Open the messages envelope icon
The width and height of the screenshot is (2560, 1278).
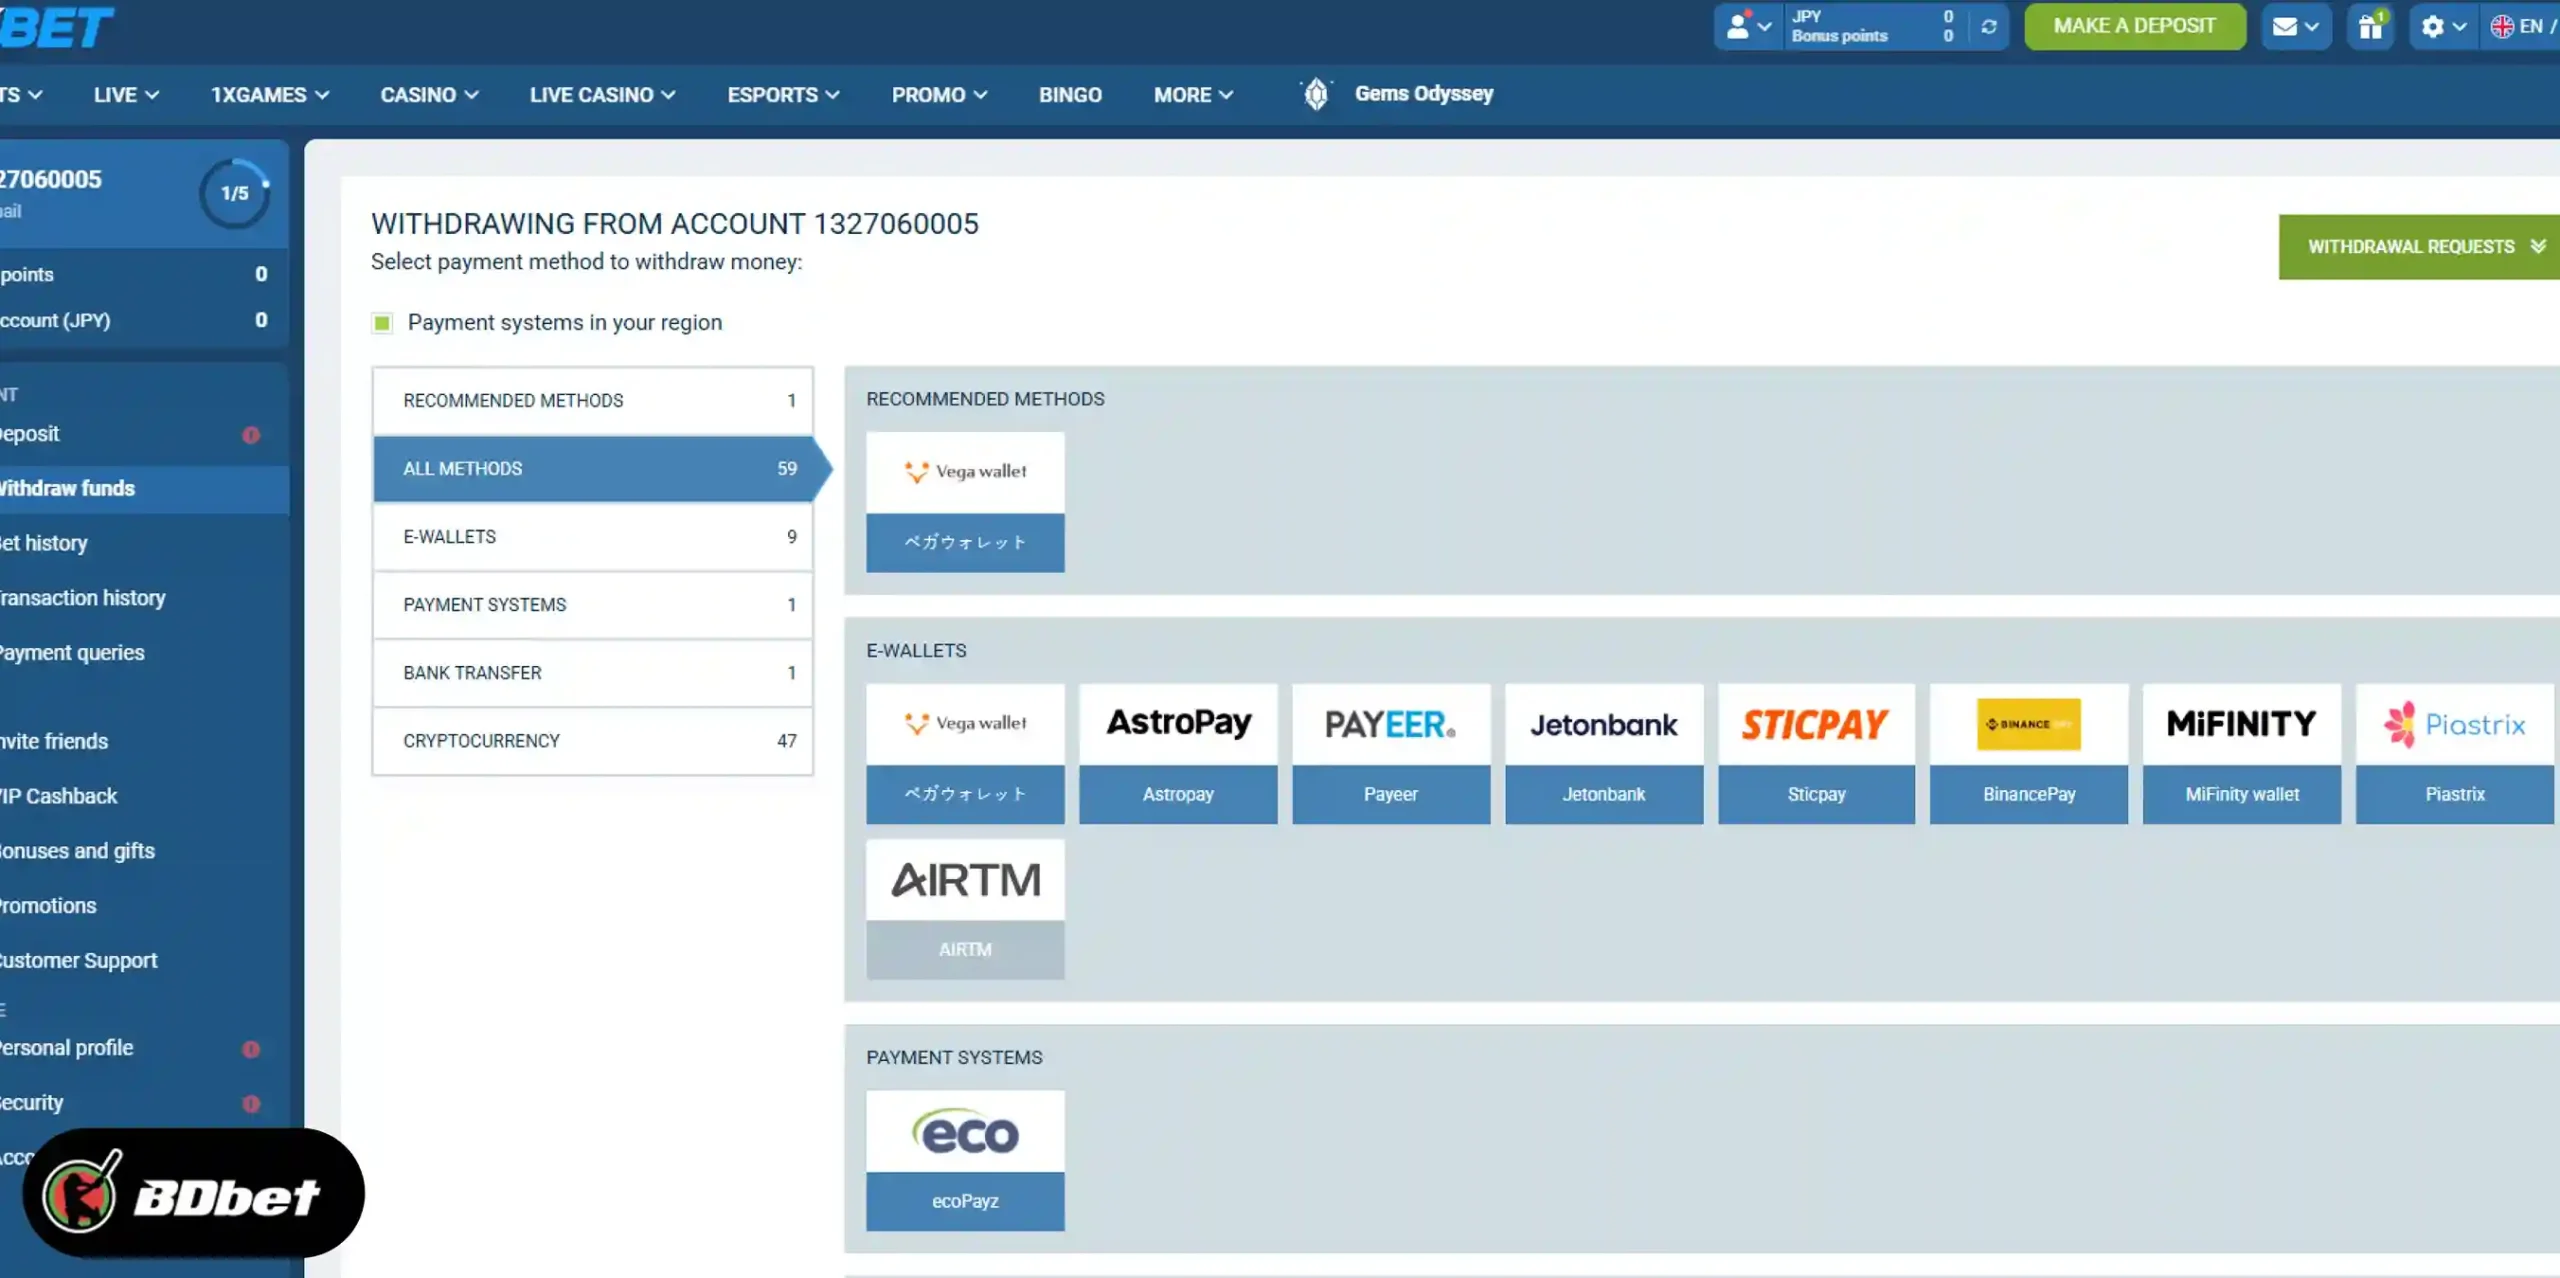coord(2284,27)
